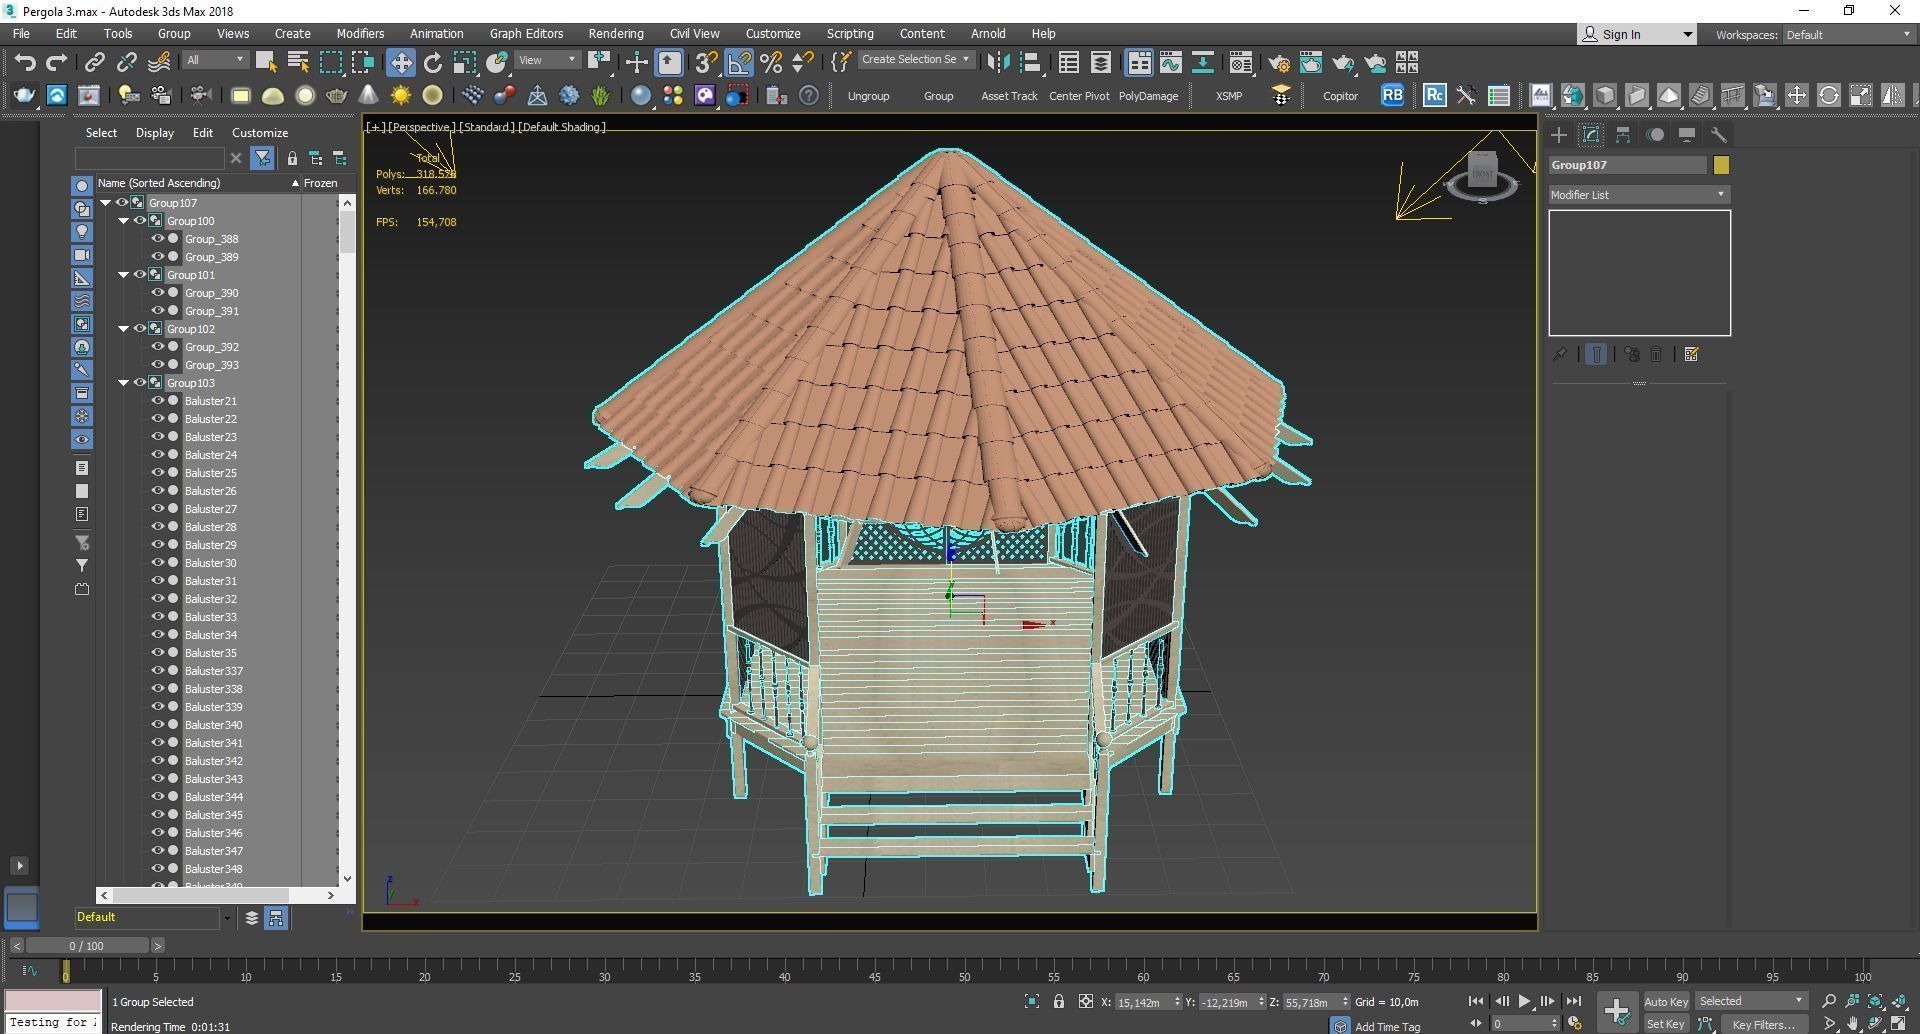Collapse the Group103 tree node
Screen dimensions: 1920x1034
(124, 383)
